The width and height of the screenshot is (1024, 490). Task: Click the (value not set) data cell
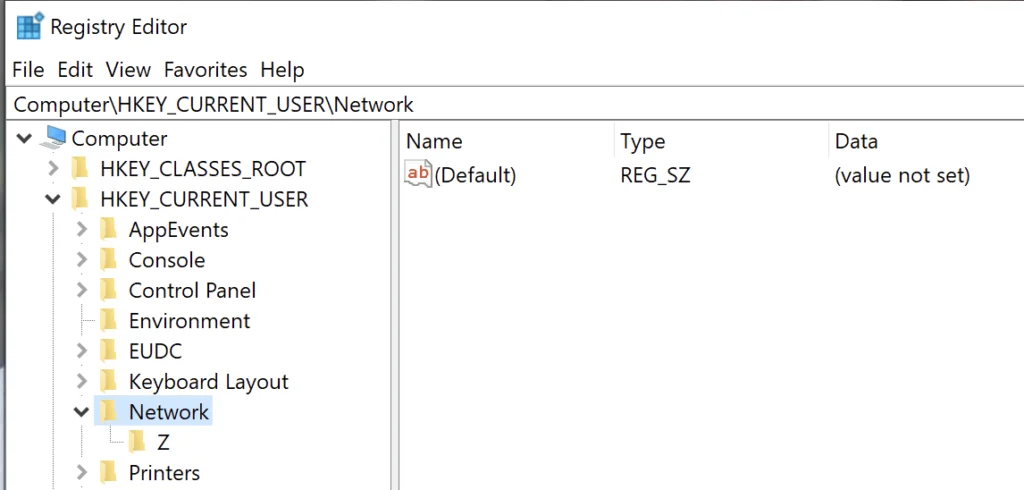903,175
